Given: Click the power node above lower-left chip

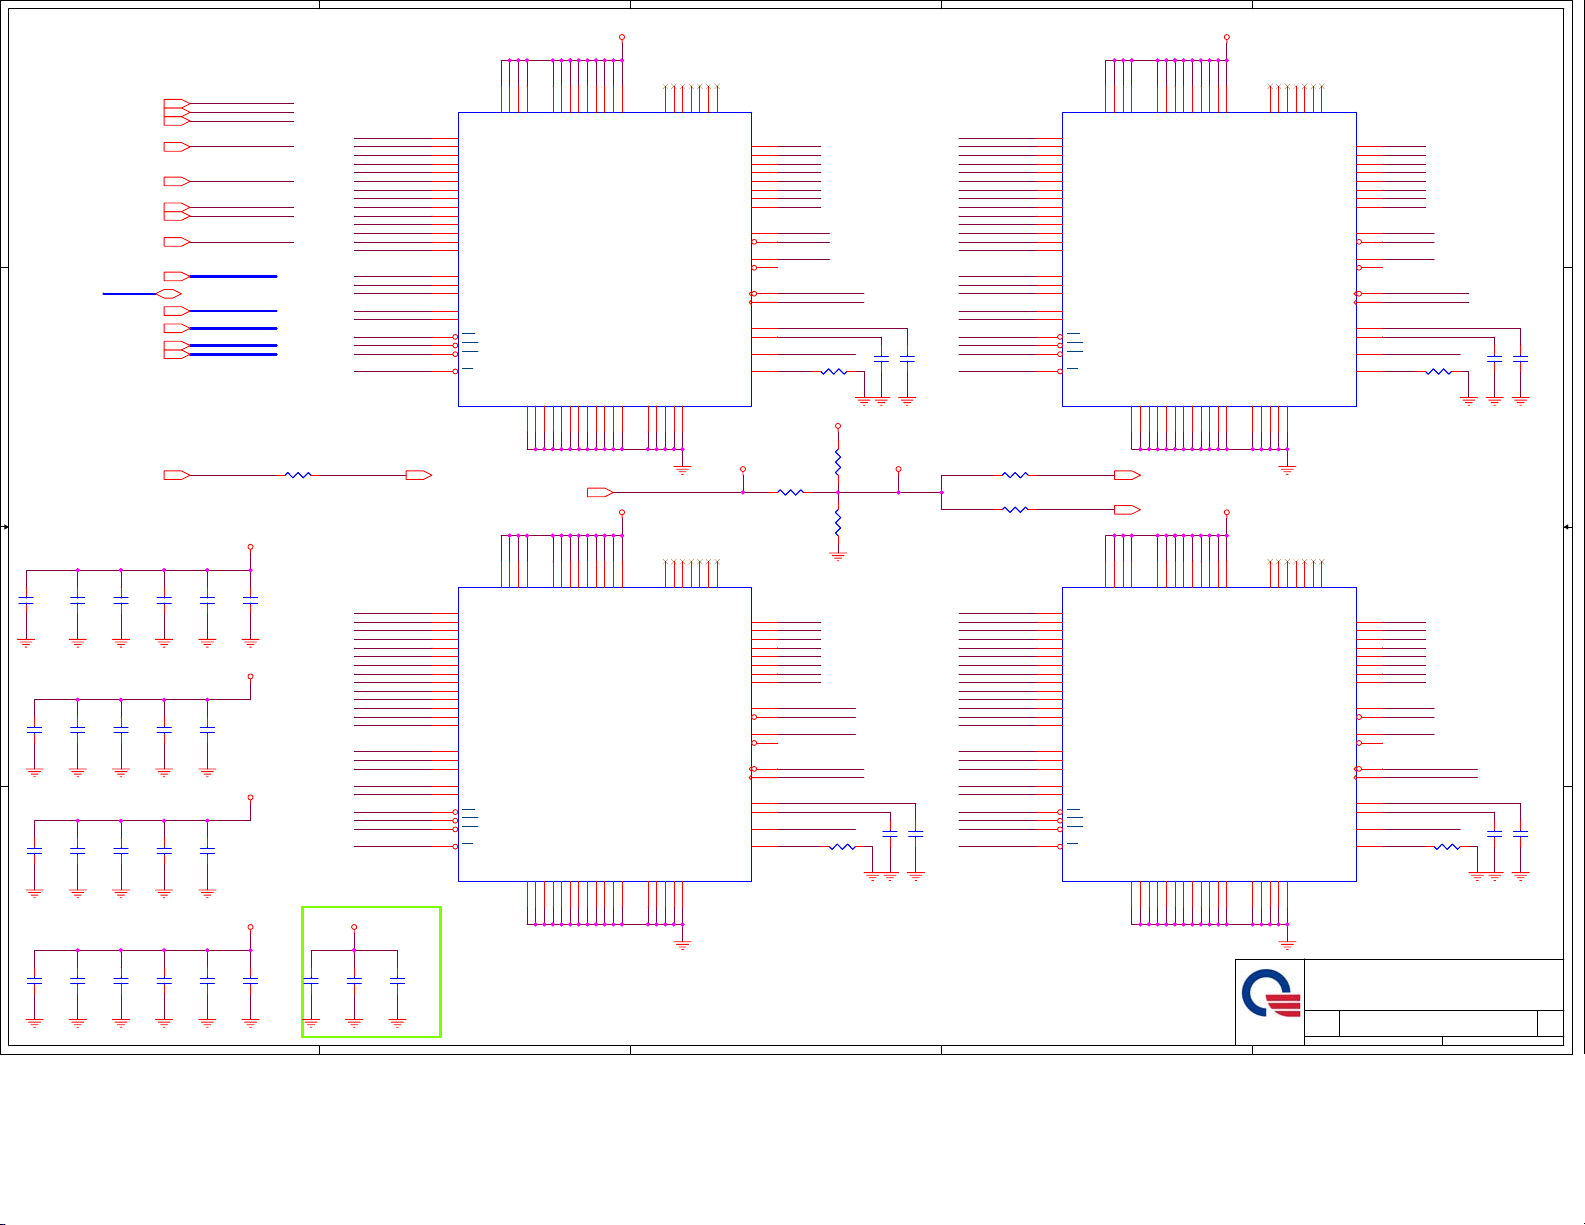Looking at the screenshot, I should point(622,512).
